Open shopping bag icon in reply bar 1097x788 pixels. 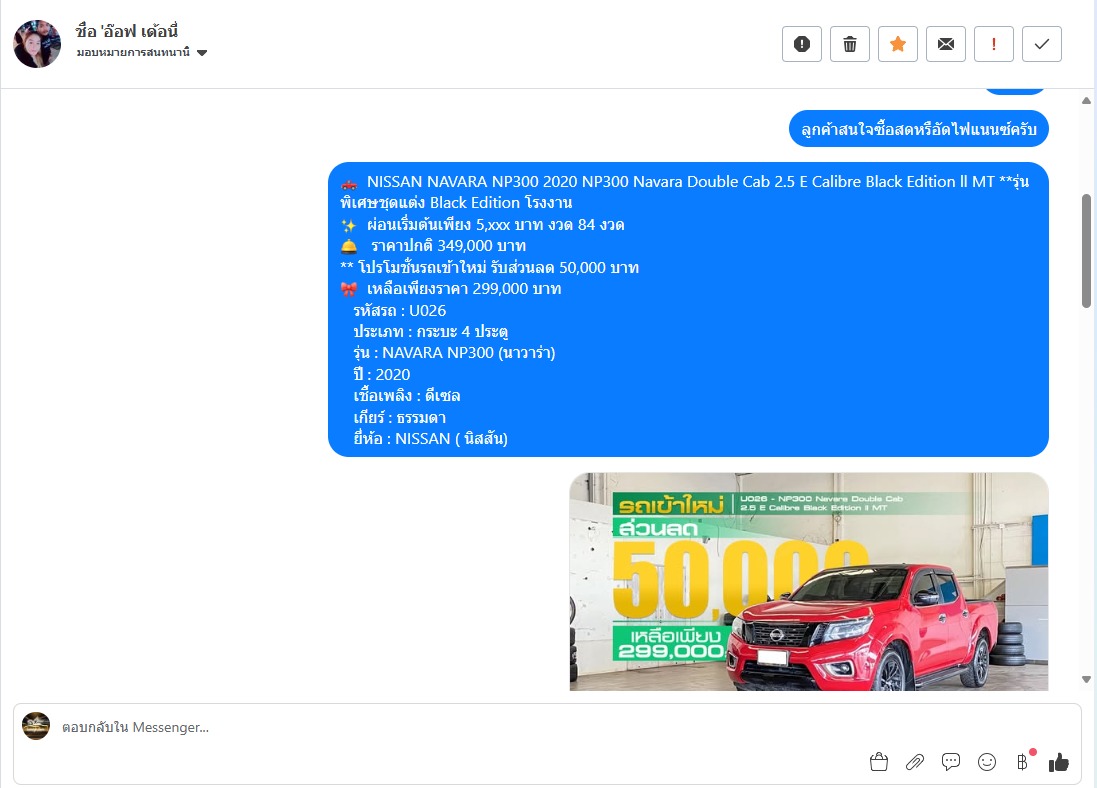[x=879, y=761]
